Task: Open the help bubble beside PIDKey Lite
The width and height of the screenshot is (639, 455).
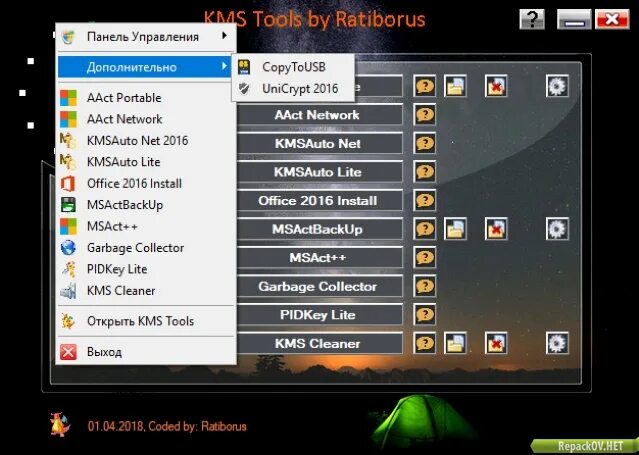Action: tap(425, 314)
